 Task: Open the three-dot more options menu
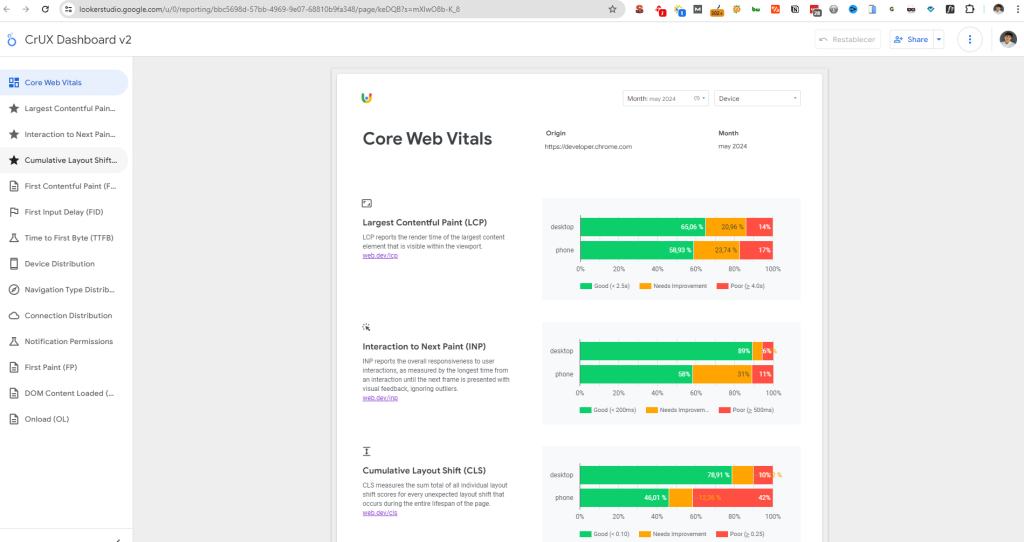coord(969,39)
